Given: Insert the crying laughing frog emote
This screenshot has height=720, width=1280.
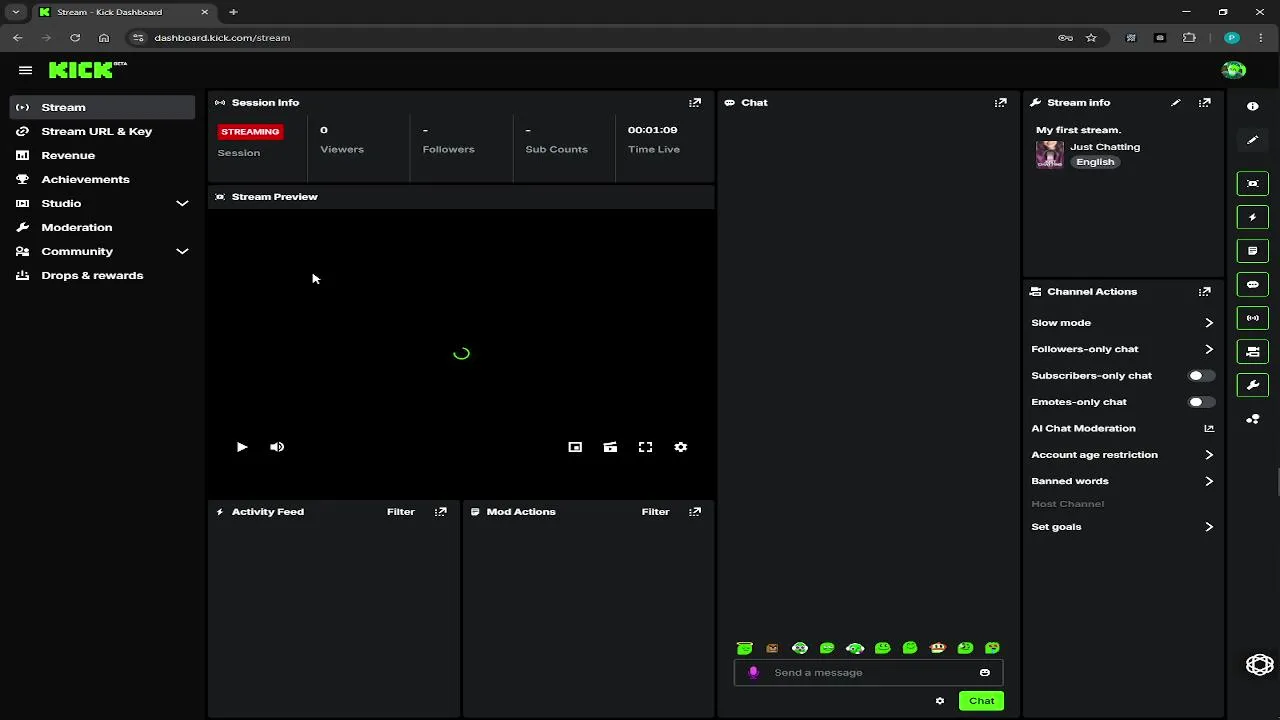Looking at the screenshot, I should (x=992, y=648).
